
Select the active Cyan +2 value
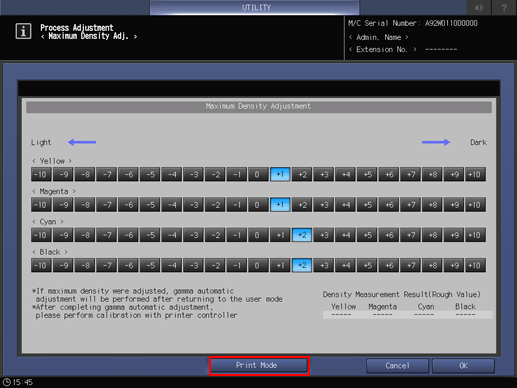point(302,235)
